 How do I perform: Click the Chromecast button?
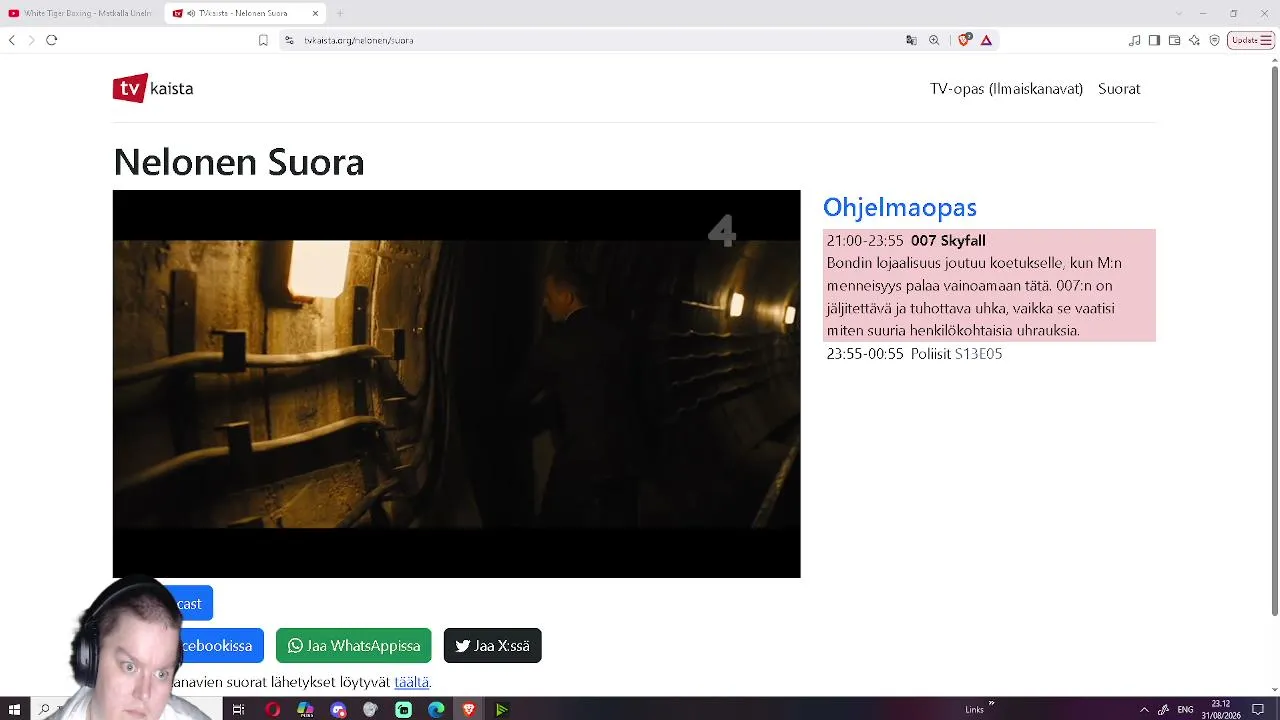click(189, 604)
